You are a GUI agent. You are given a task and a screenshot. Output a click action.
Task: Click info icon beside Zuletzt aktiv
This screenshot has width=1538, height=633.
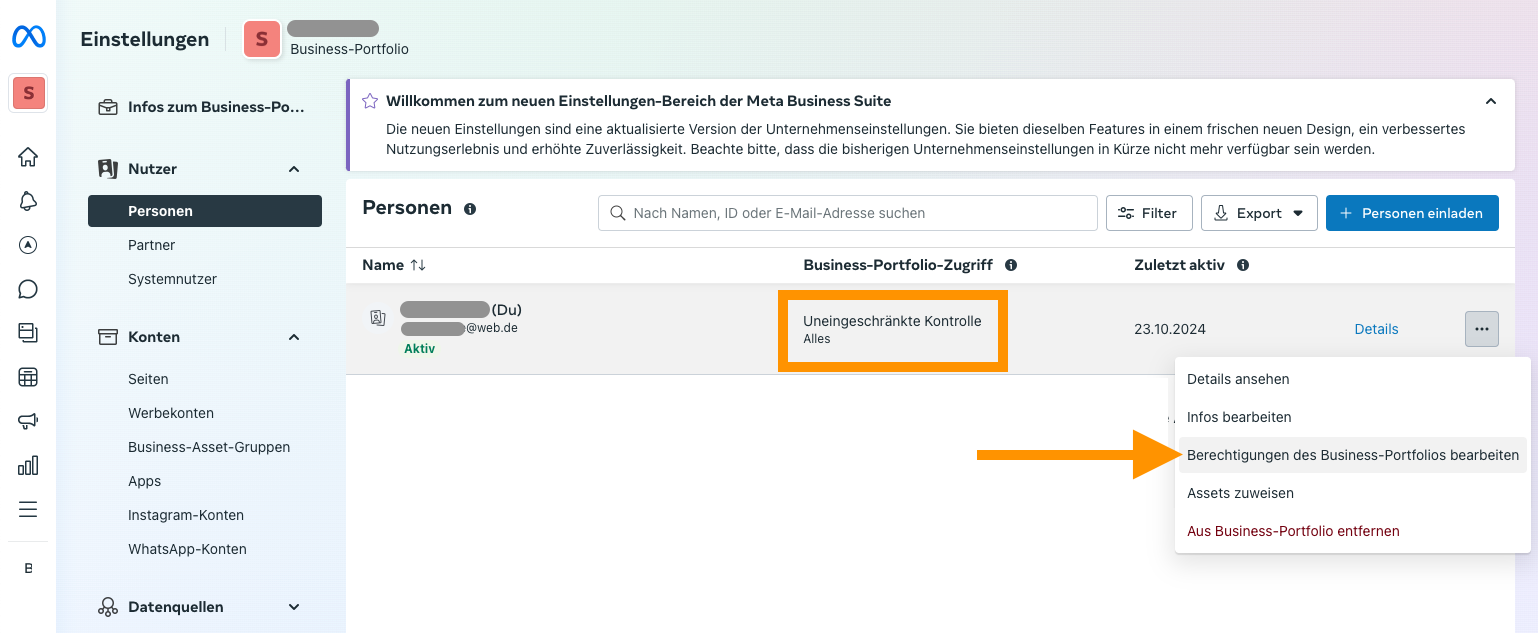pos(1243,265)
